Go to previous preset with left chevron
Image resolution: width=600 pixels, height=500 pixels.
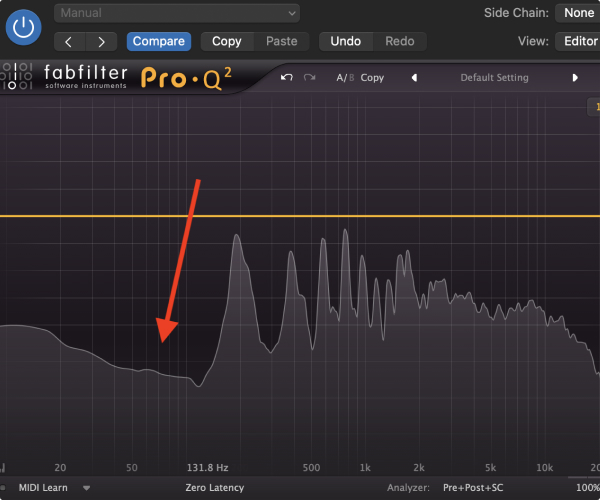pyautogui.click(x=69, y=42)
